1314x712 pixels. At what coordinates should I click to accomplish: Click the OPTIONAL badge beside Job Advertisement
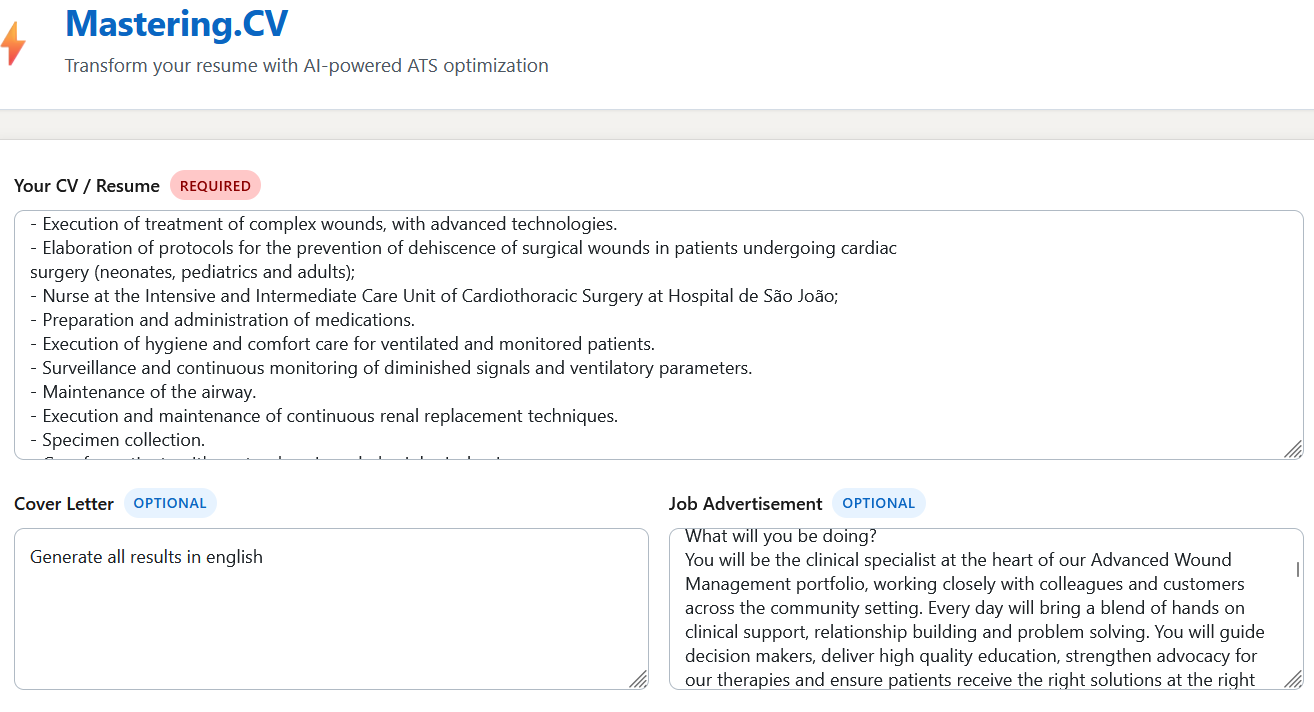pos(879,502)
